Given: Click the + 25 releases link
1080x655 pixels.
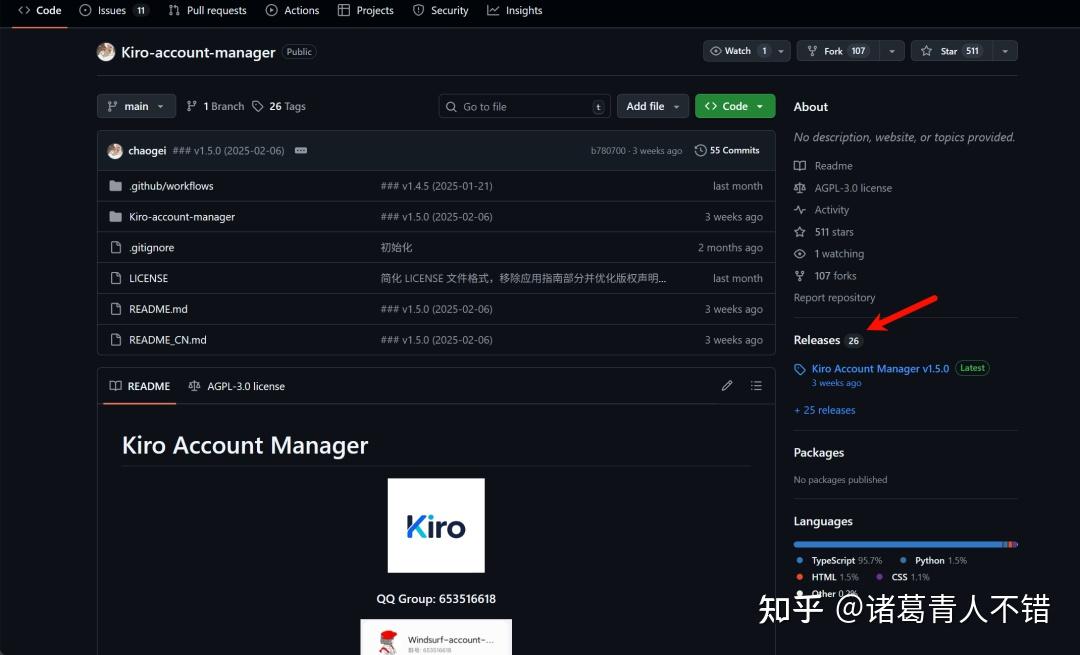Looking at the screenshot, I should (824, 410).
